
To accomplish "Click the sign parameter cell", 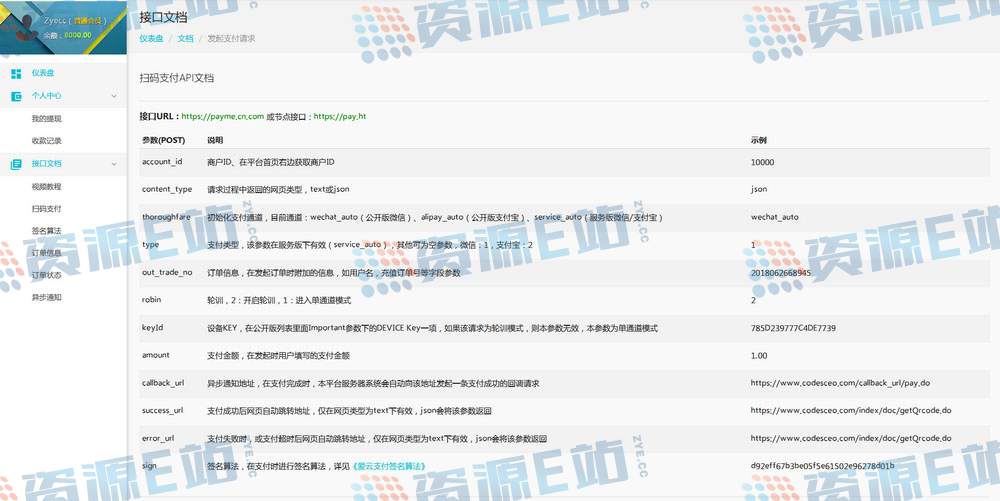I will tap(149, 466).
